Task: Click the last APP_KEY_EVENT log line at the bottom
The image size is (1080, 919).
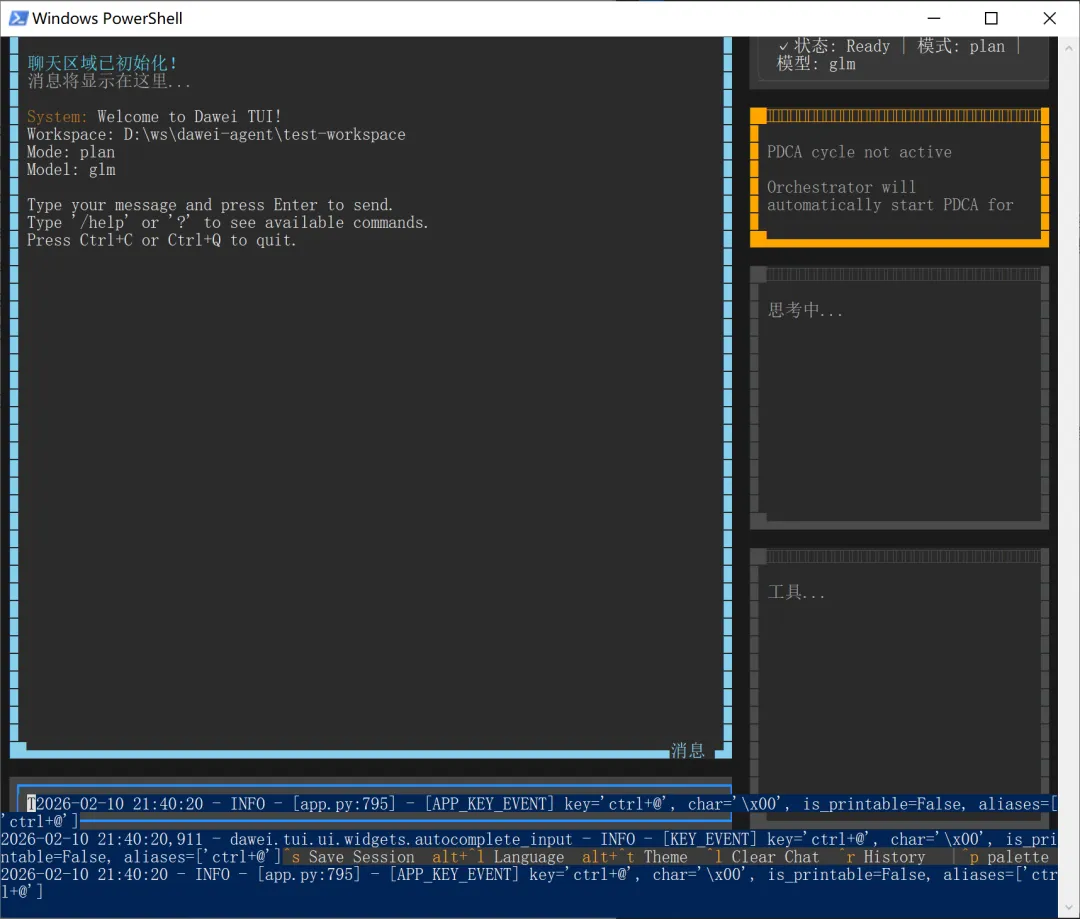Action: (528, 883)
